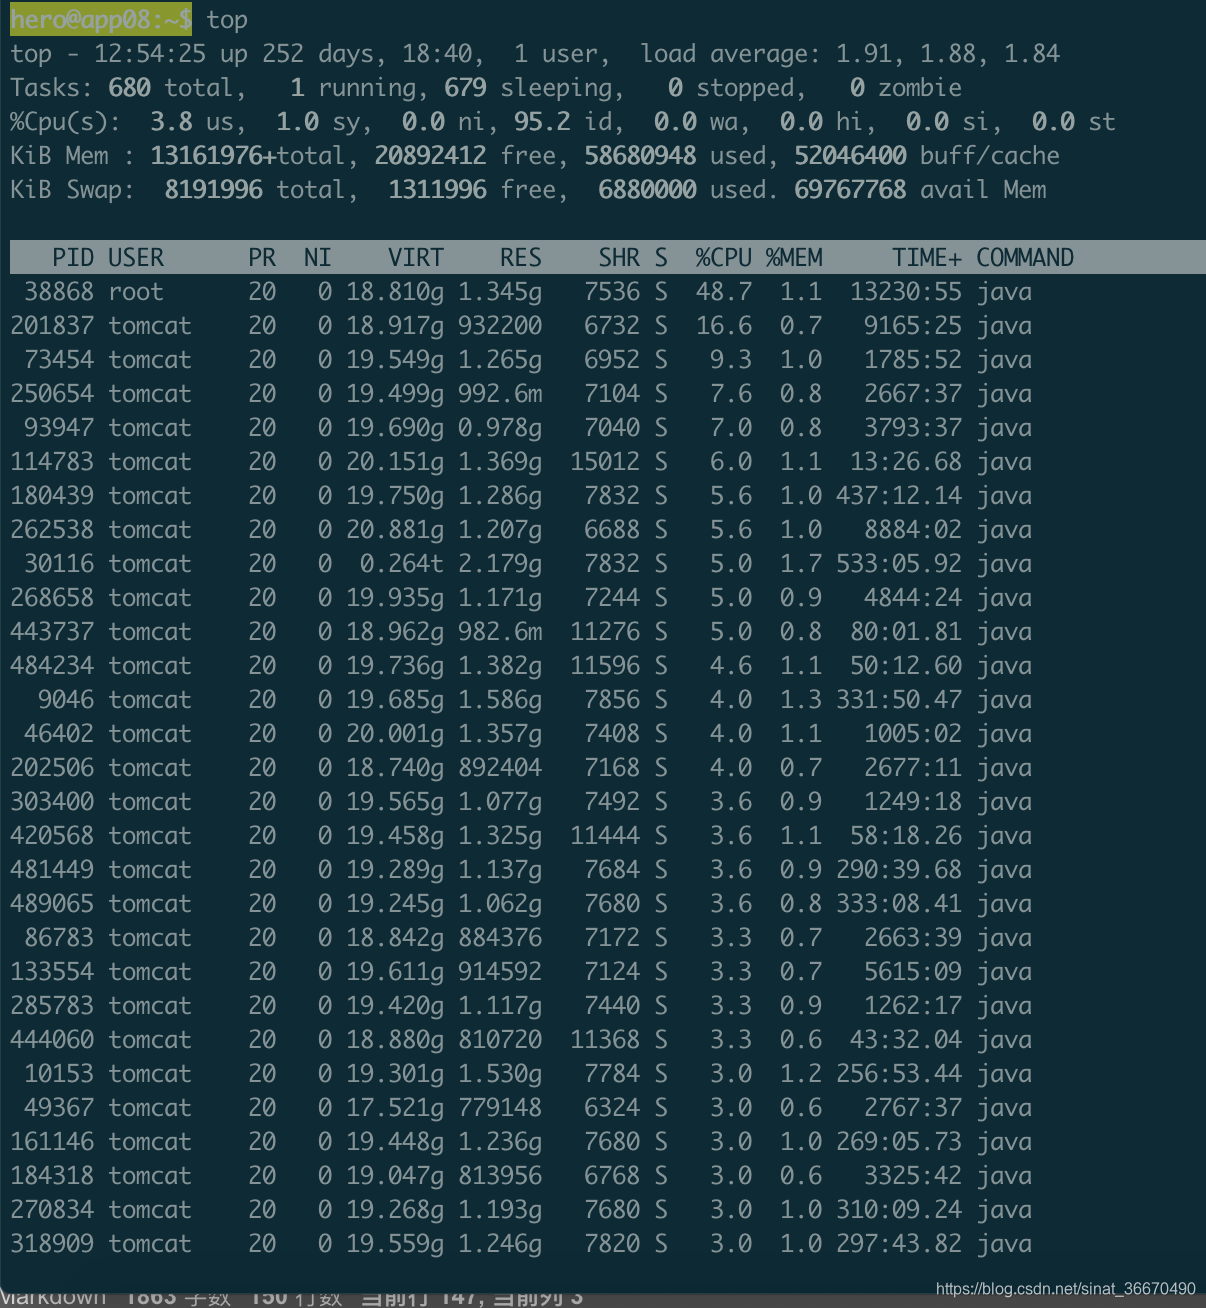The height and width of the screenshot is (1308, 1206).
Task: Click the VIRT column header
Action: pyautogui.click(x=416, y=257)
